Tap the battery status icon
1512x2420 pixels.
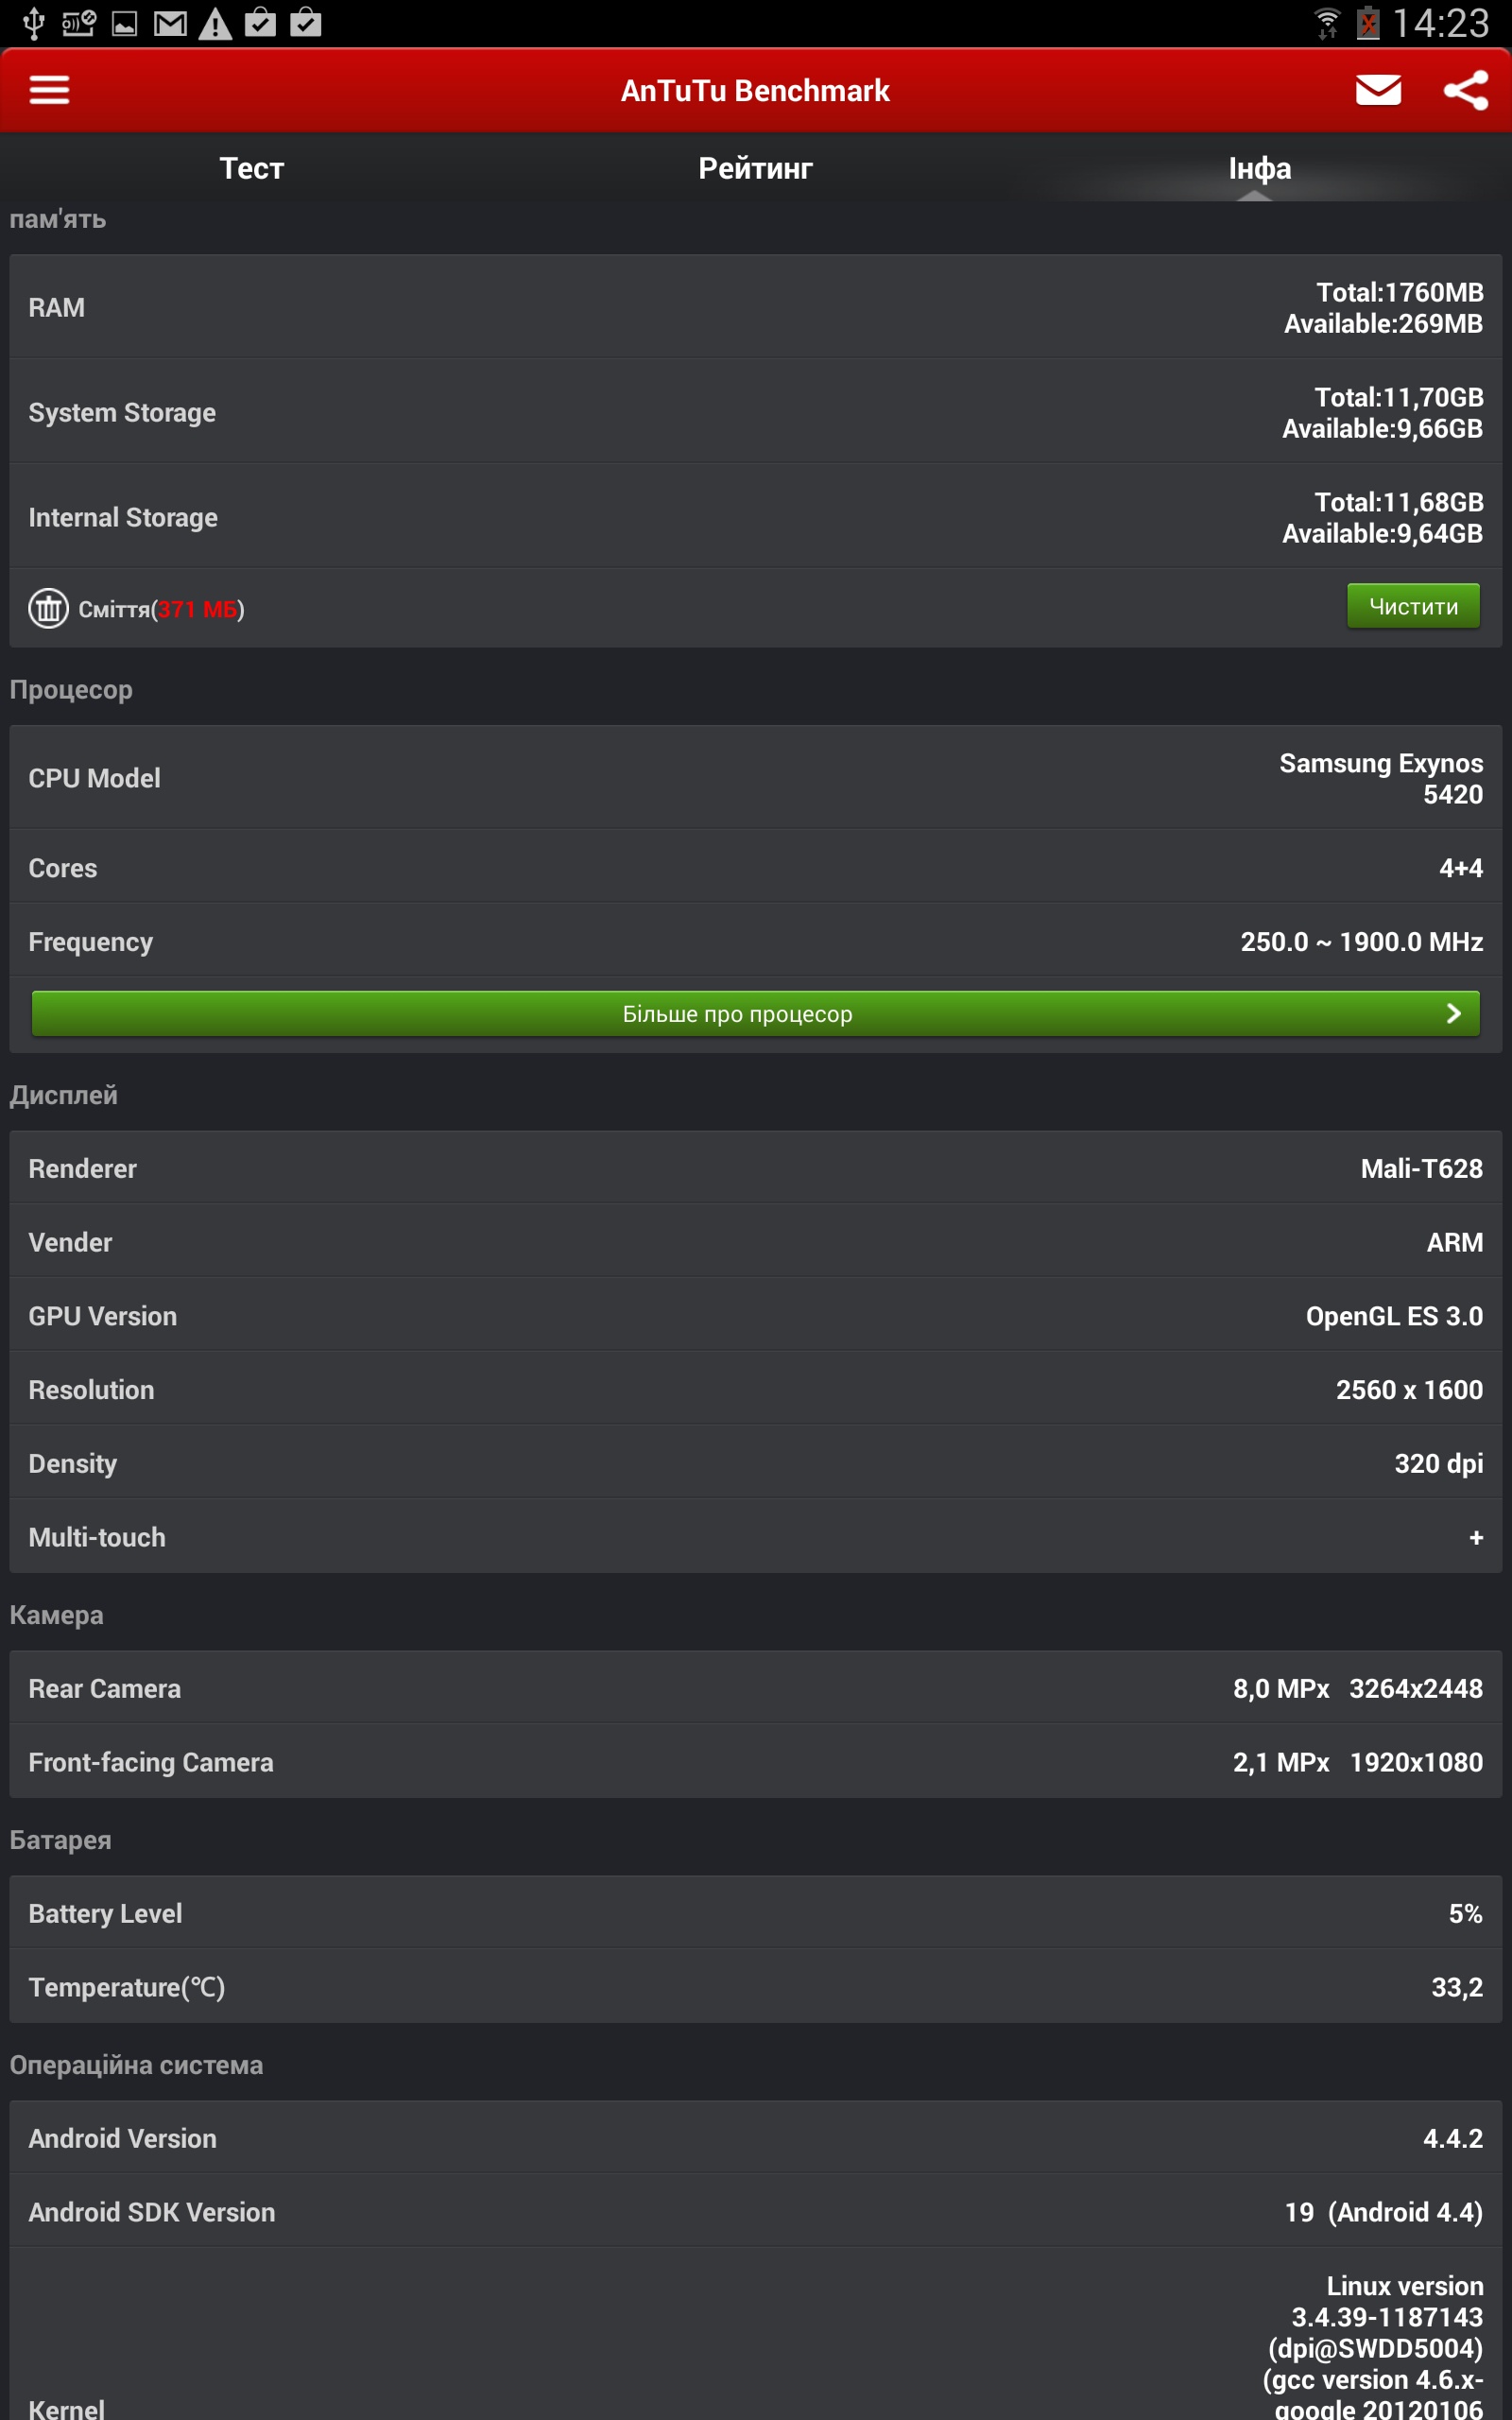(1367, 22)
